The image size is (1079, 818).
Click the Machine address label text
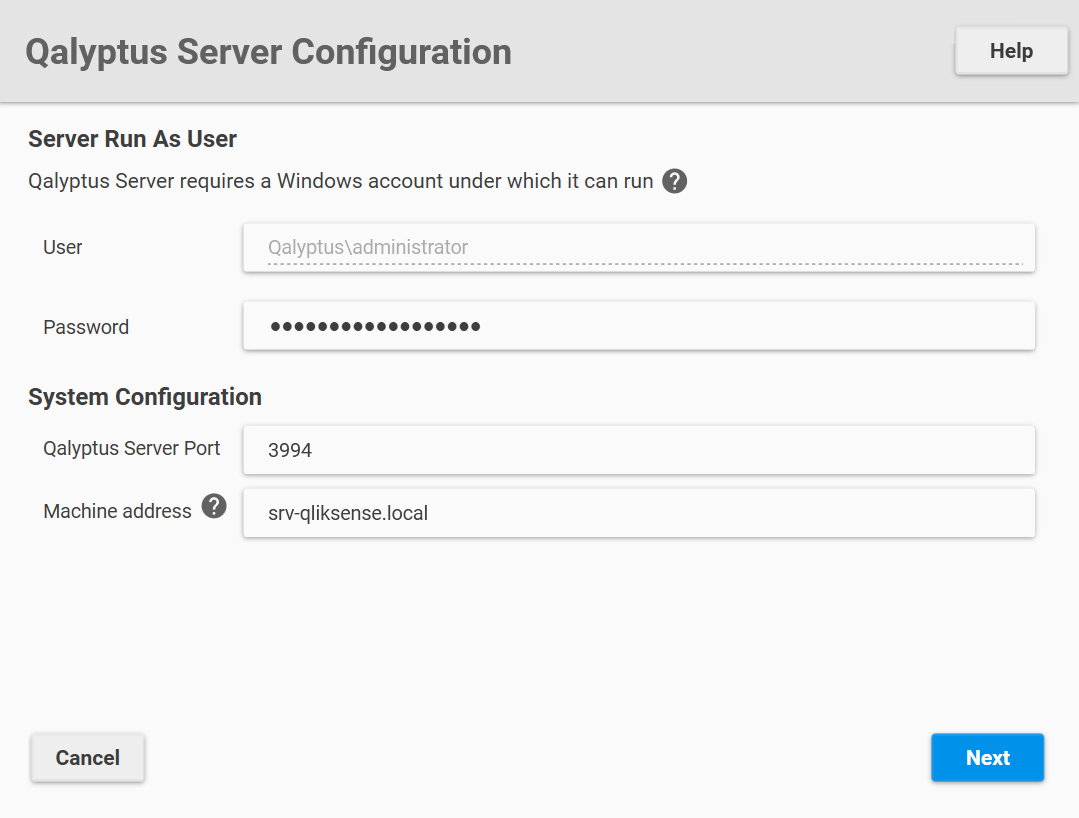tap(117, 510)
